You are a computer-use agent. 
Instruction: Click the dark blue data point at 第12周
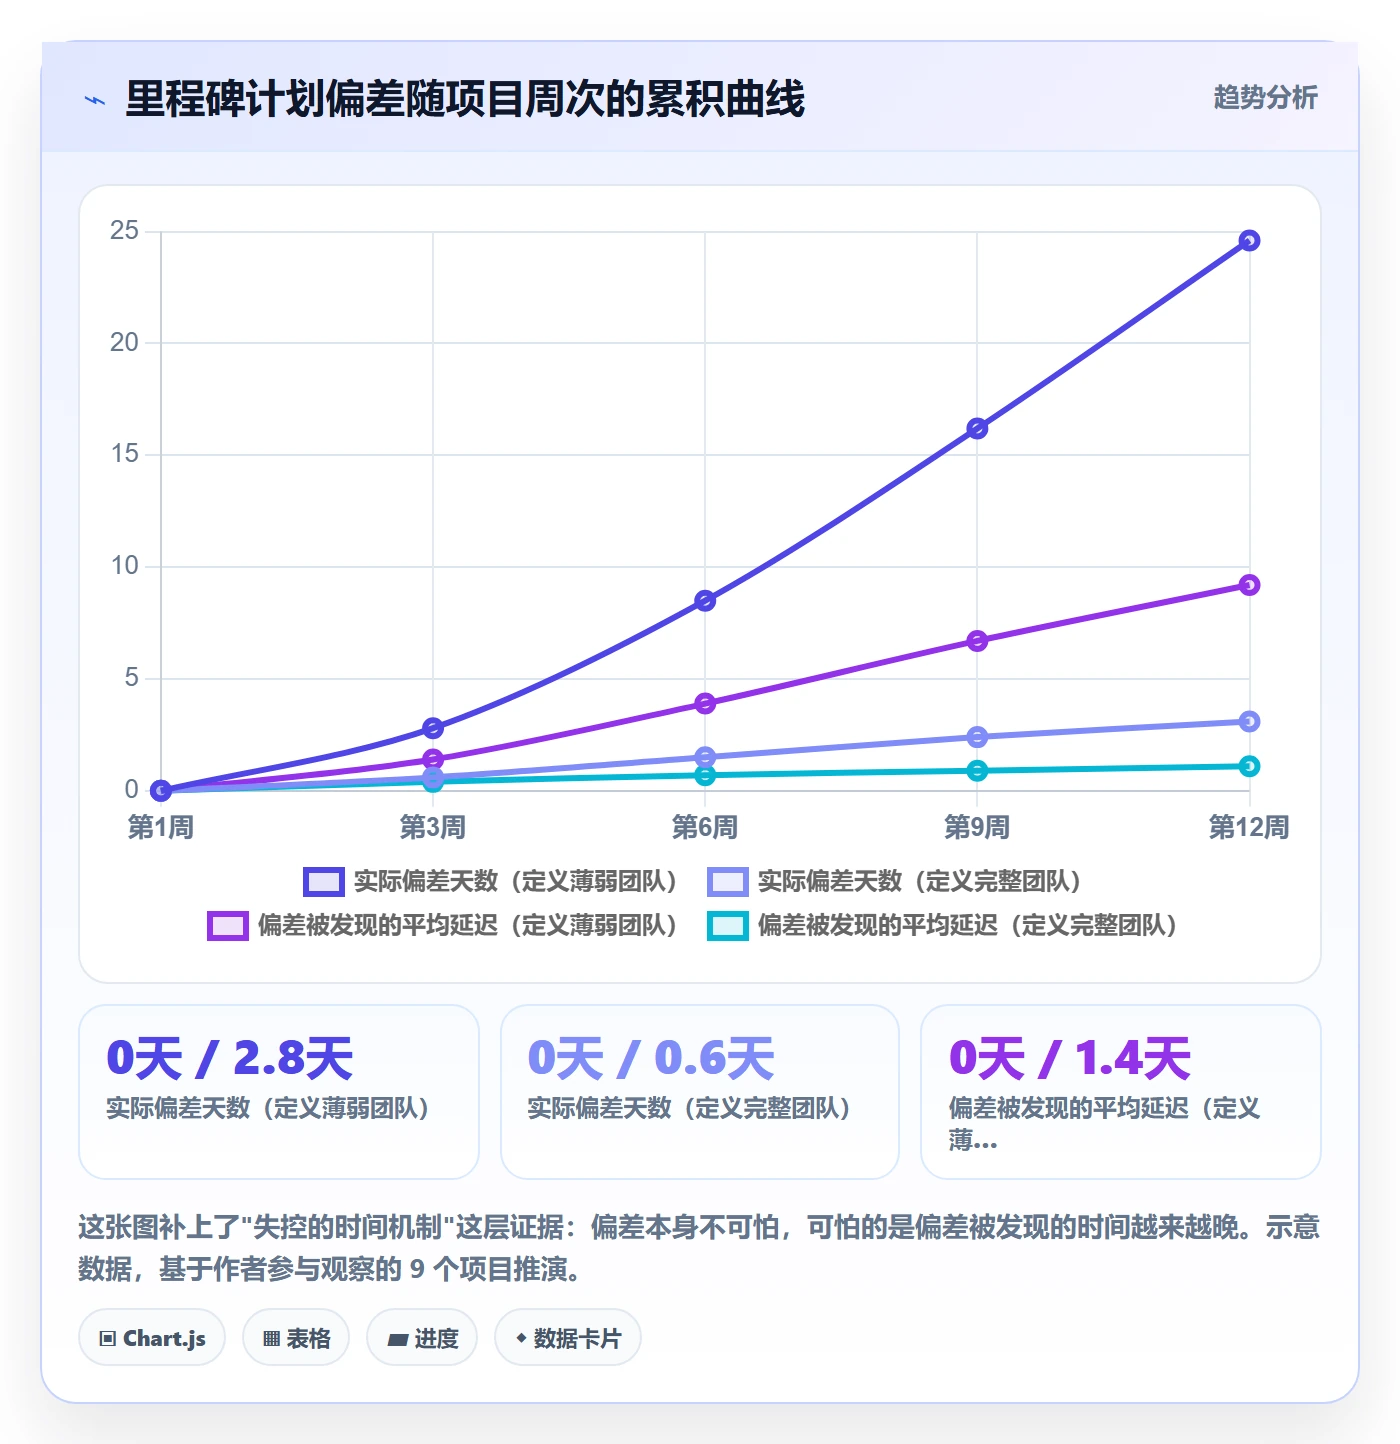coord(1249,241)
